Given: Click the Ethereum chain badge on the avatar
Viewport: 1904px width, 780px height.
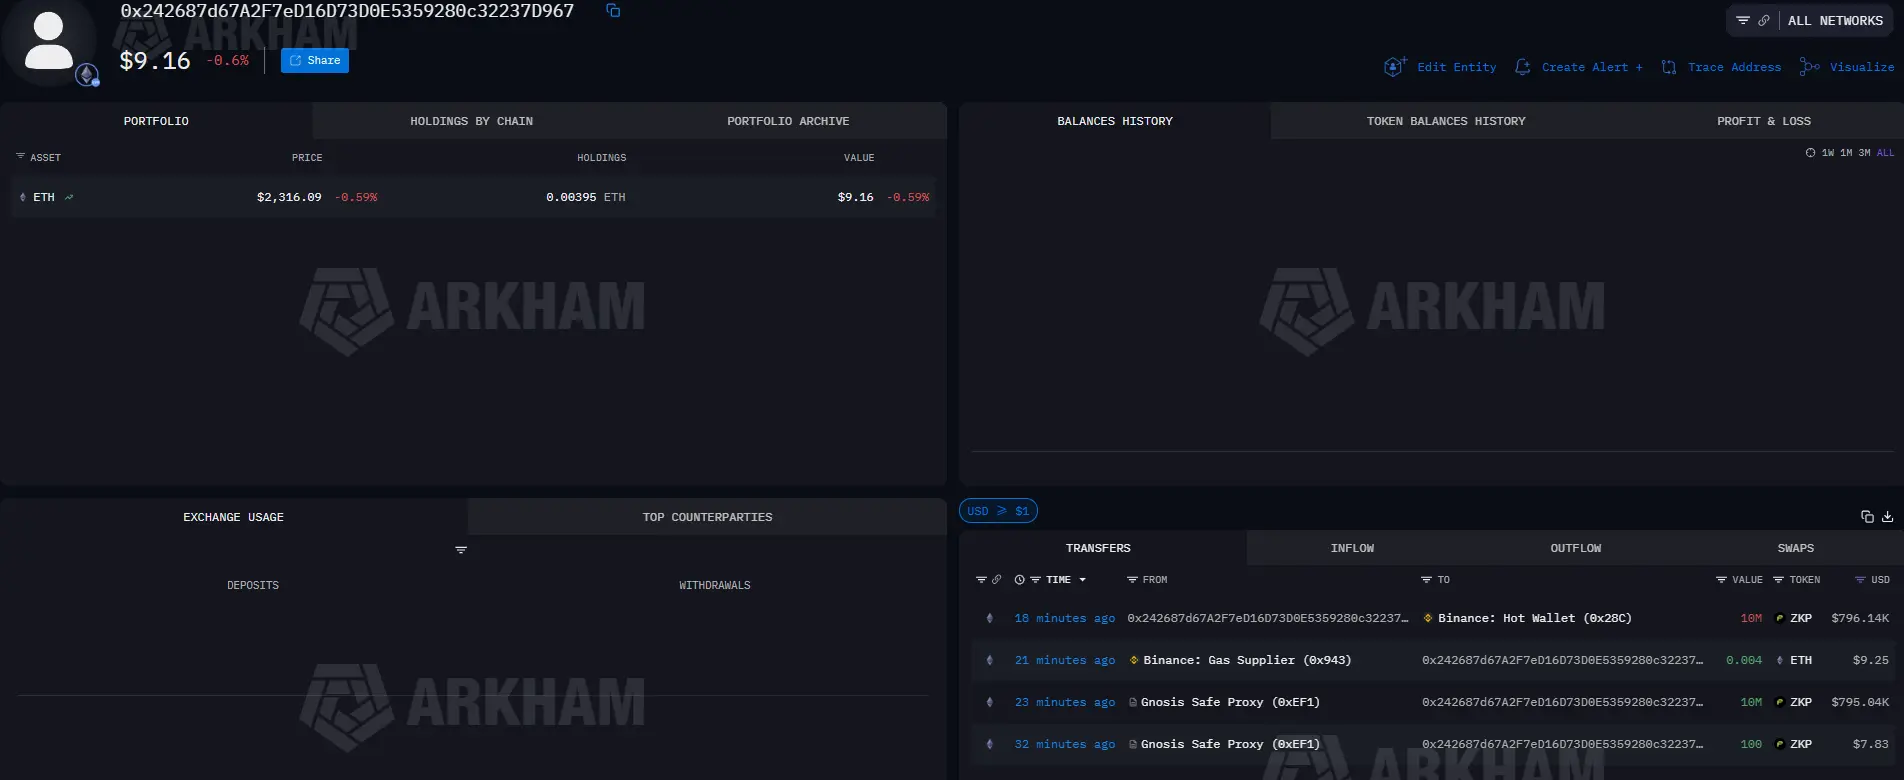Looking at the screenshot, I should tap(87, 74).
